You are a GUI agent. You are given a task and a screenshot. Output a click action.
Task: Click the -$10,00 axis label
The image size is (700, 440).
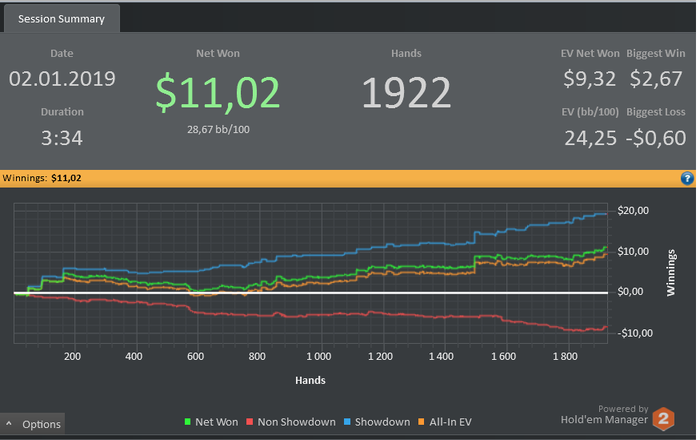[634, 333]
